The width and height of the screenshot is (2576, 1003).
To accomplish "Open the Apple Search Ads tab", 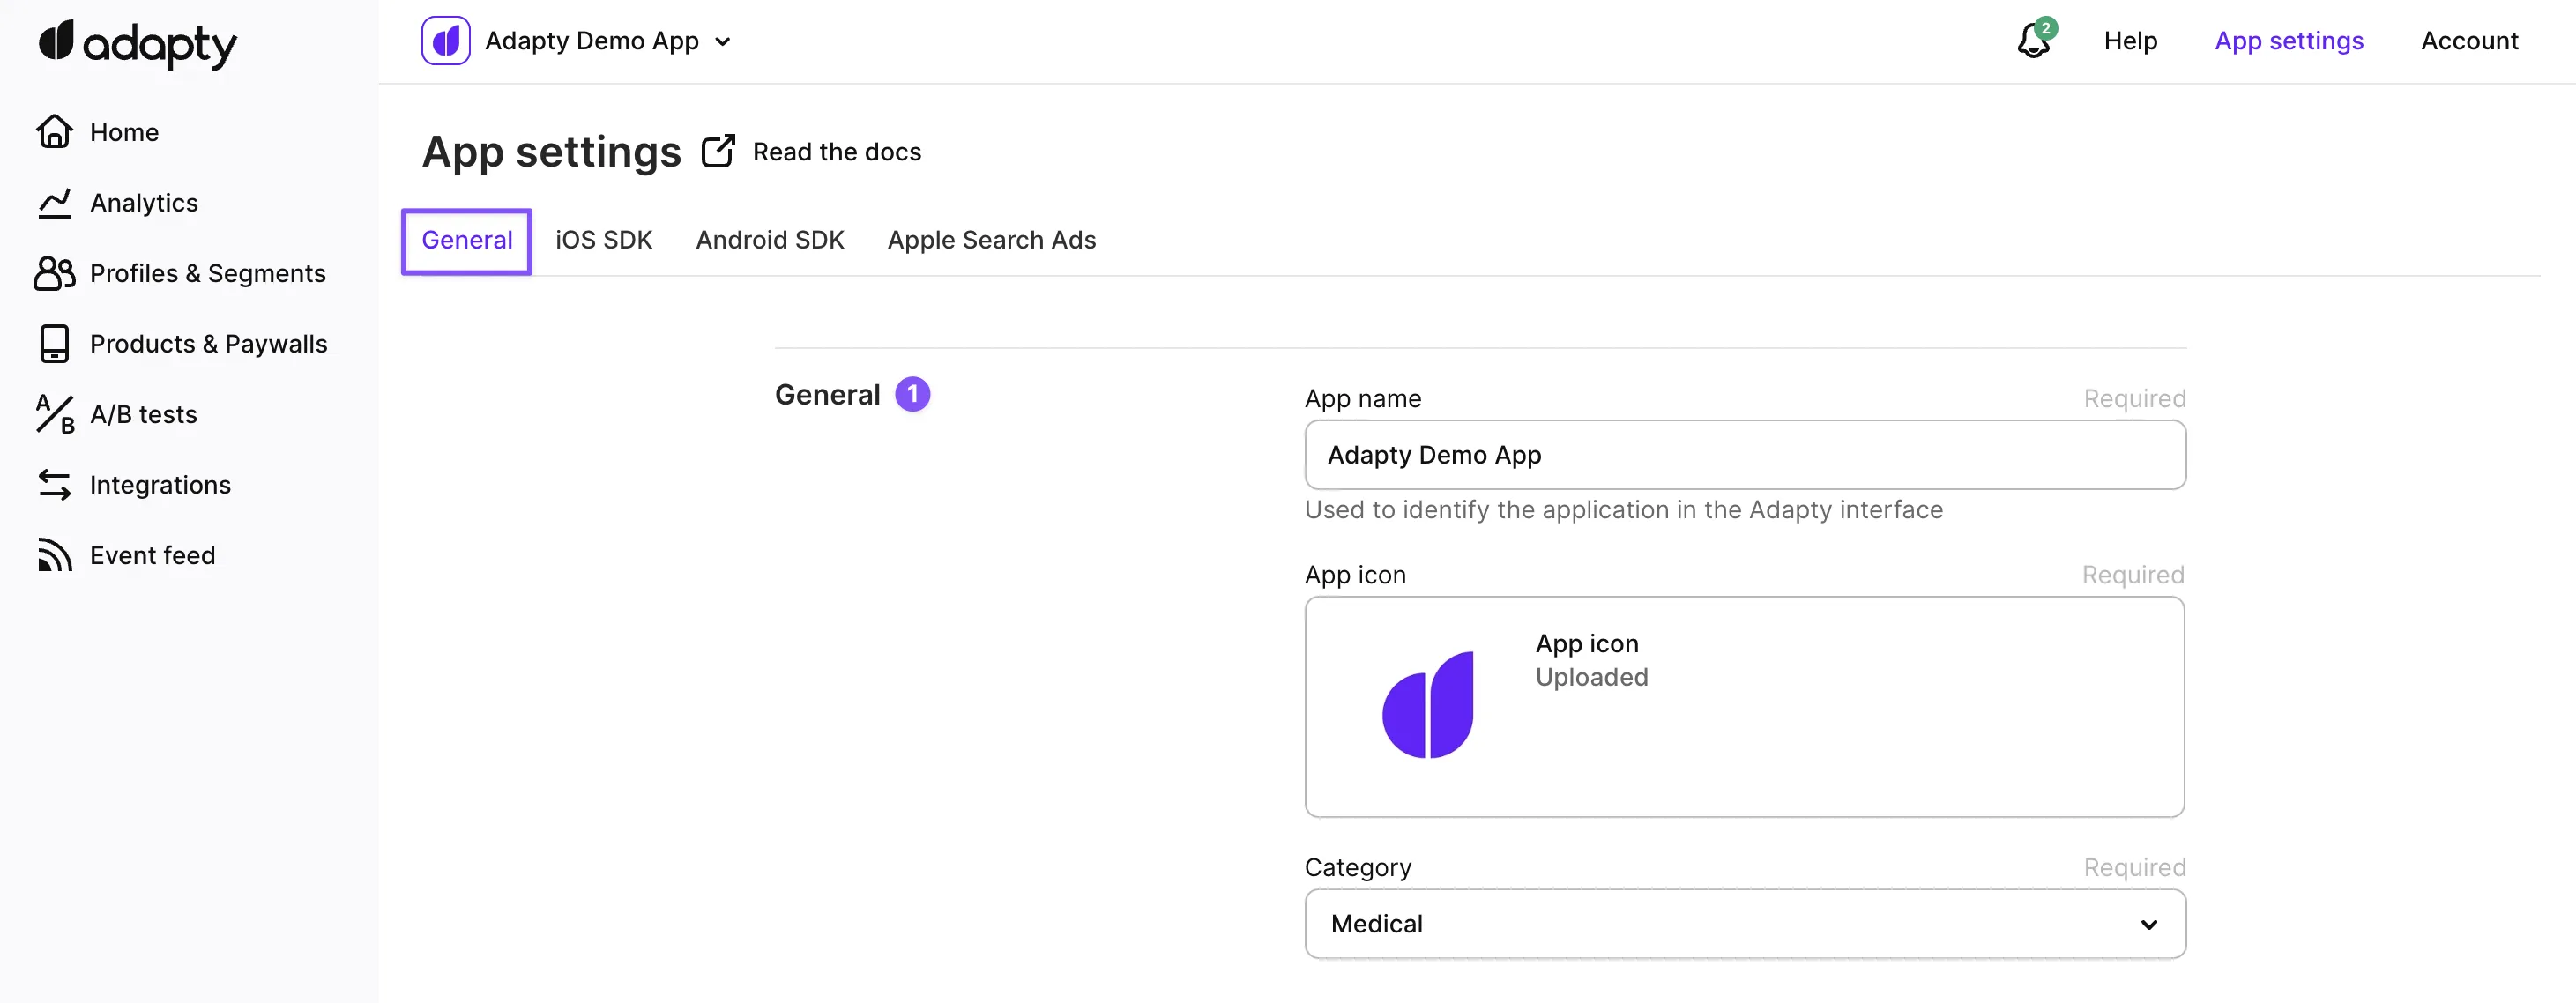I will [991, 240].
